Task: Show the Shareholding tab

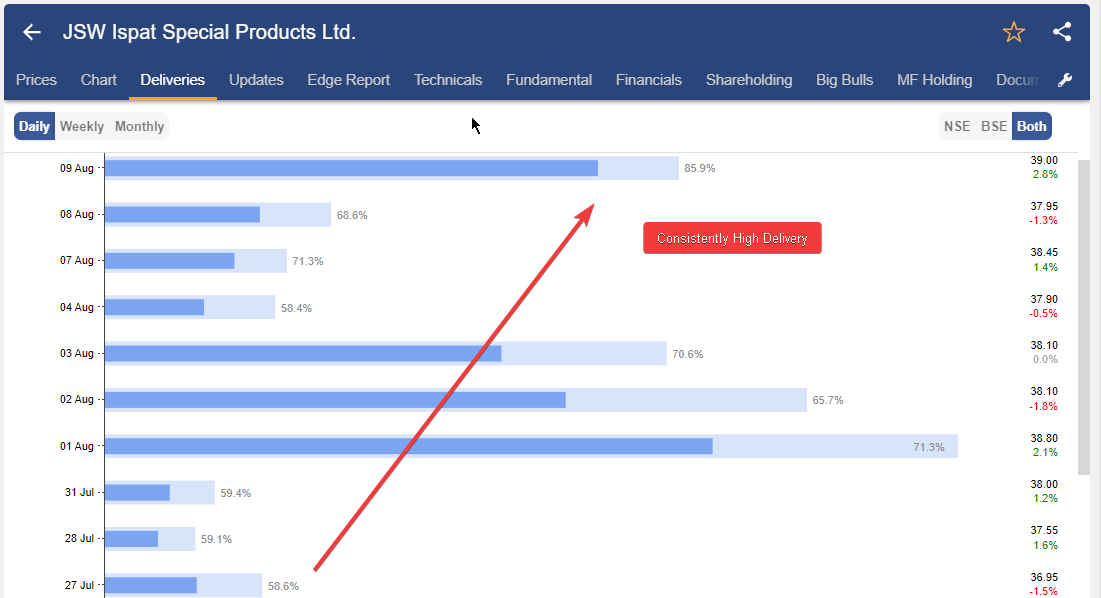Action: coord(749,80)
